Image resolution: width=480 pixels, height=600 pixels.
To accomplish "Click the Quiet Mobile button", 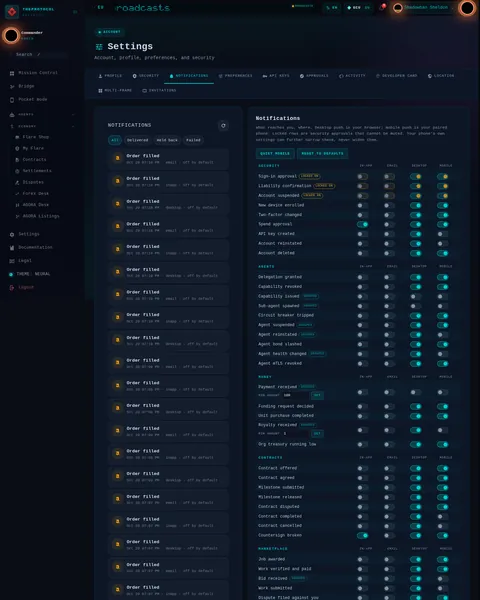I will (275, 153).
